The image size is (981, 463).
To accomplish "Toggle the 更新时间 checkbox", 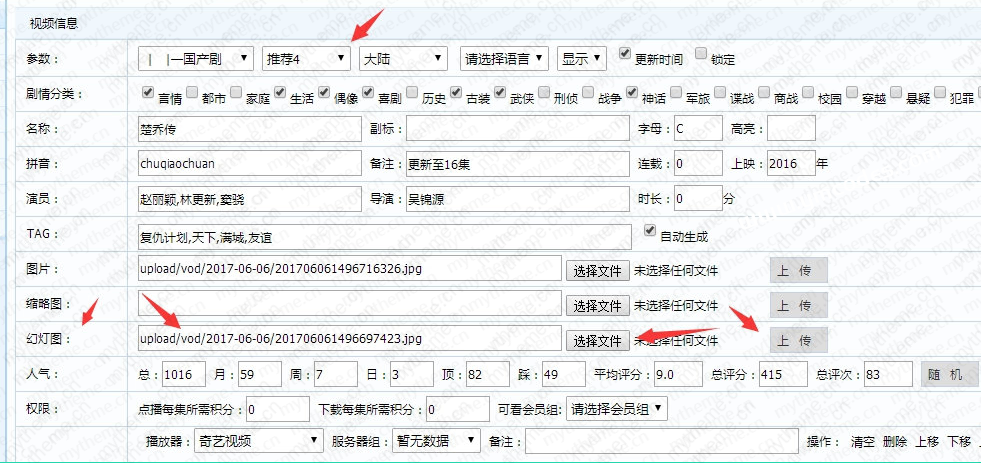I will 625,54.
